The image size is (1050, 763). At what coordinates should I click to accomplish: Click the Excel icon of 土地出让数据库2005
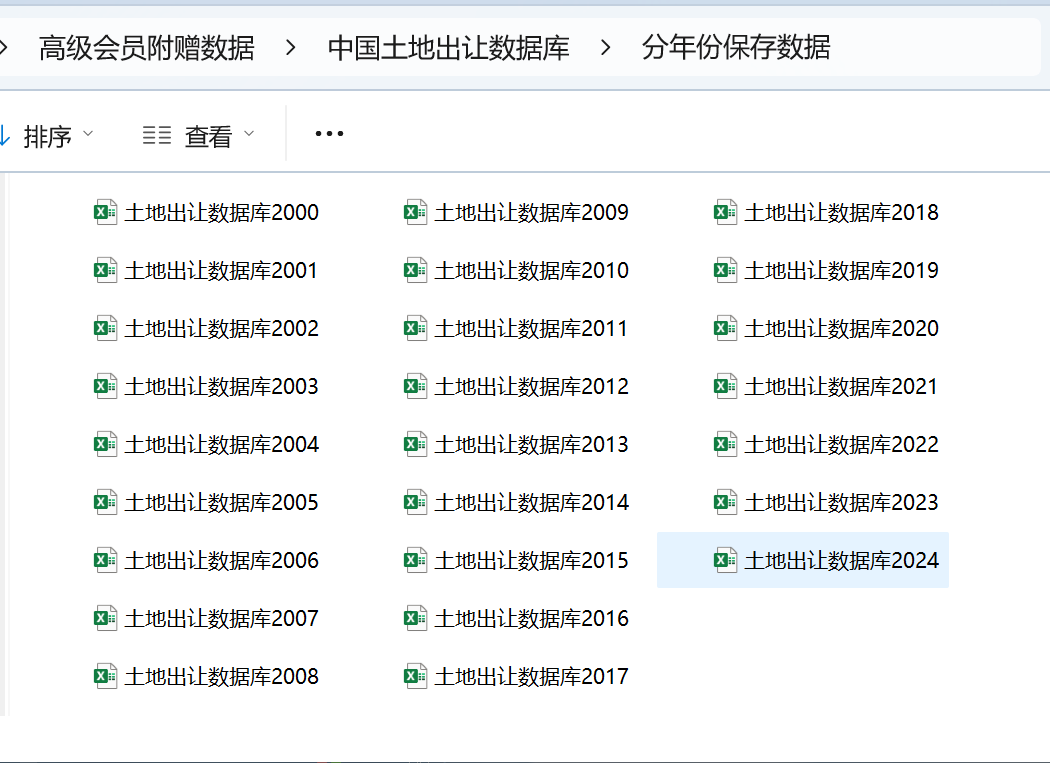click(x=106, y=502)
